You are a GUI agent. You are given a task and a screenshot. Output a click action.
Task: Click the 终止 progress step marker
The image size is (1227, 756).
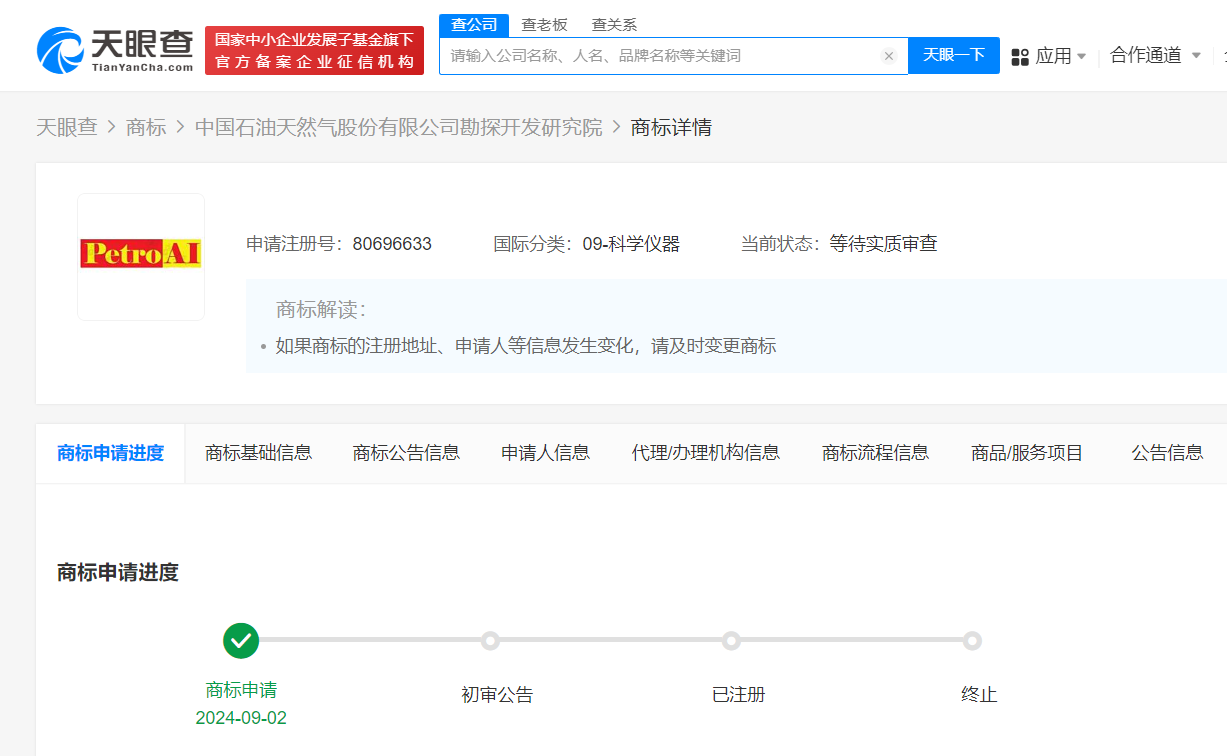[972, 640]
